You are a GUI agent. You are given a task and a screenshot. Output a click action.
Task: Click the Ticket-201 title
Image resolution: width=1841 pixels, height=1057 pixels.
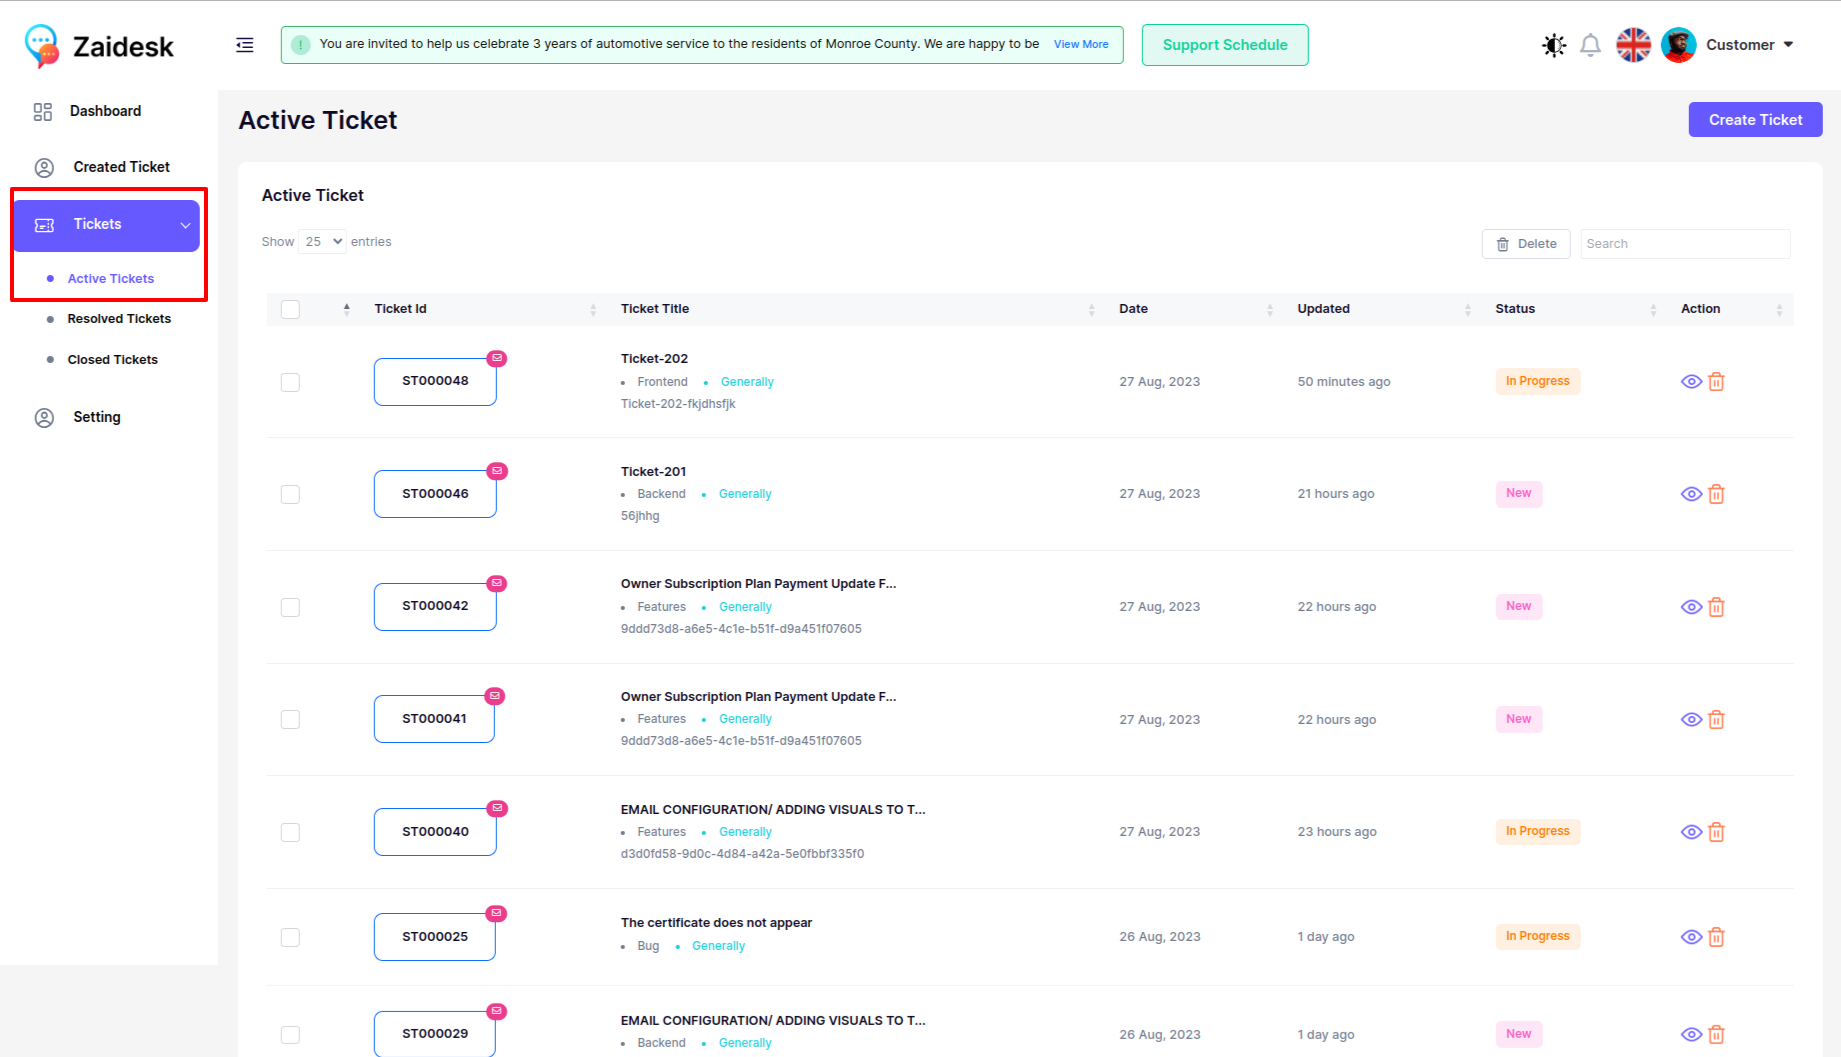point(653,472)
